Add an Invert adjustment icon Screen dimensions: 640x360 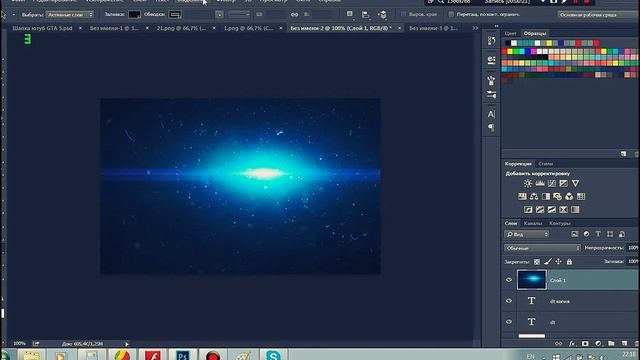point(528,209)
